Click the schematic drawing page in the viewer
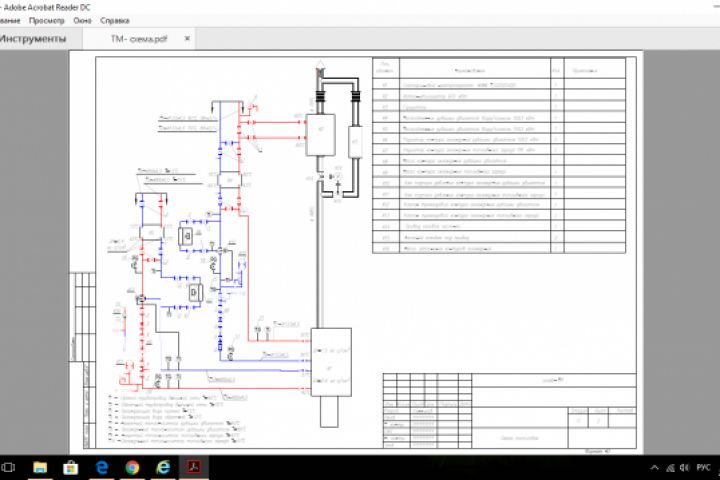The height and width of the screenshot is (480, 720). 356,252
